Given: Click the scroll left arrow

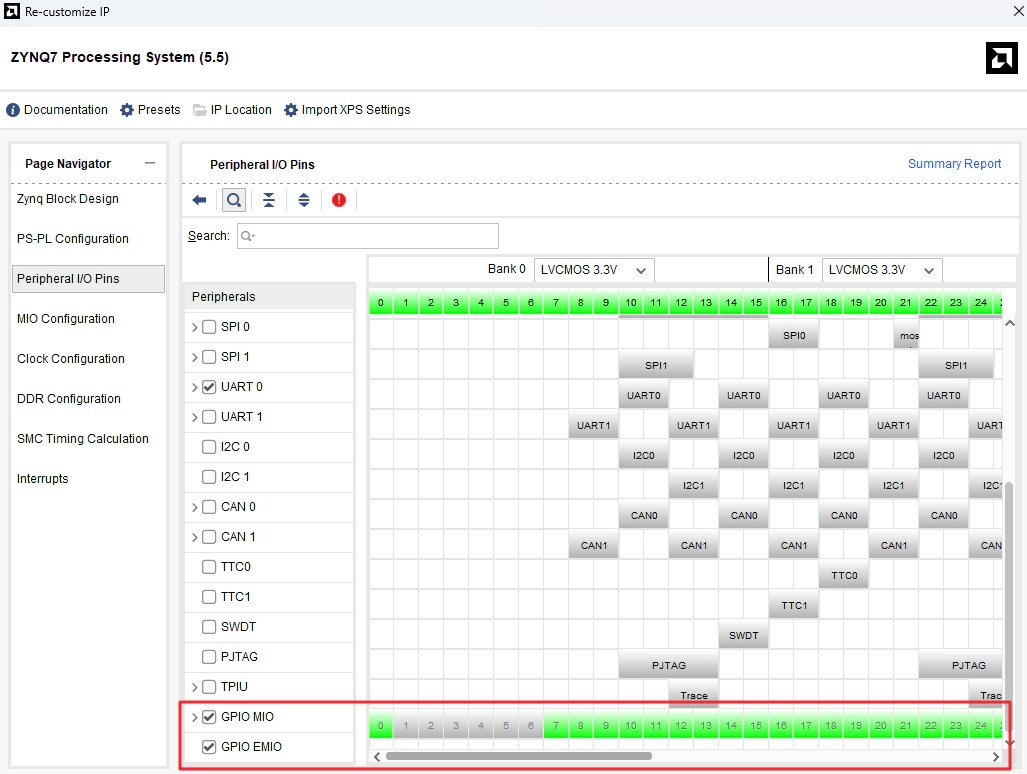Looking at the screenshot, I should [377, 757].
